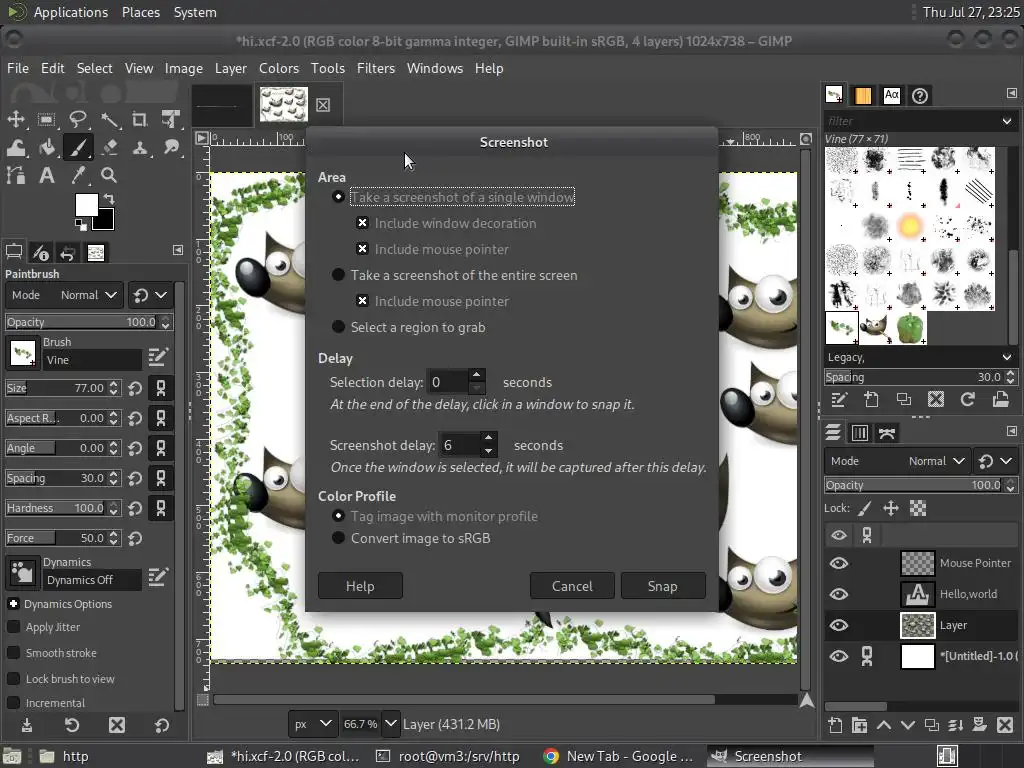Refresh brushes in Brushes panel
Screen dimensions: 1024x768
tap(968, 399)
